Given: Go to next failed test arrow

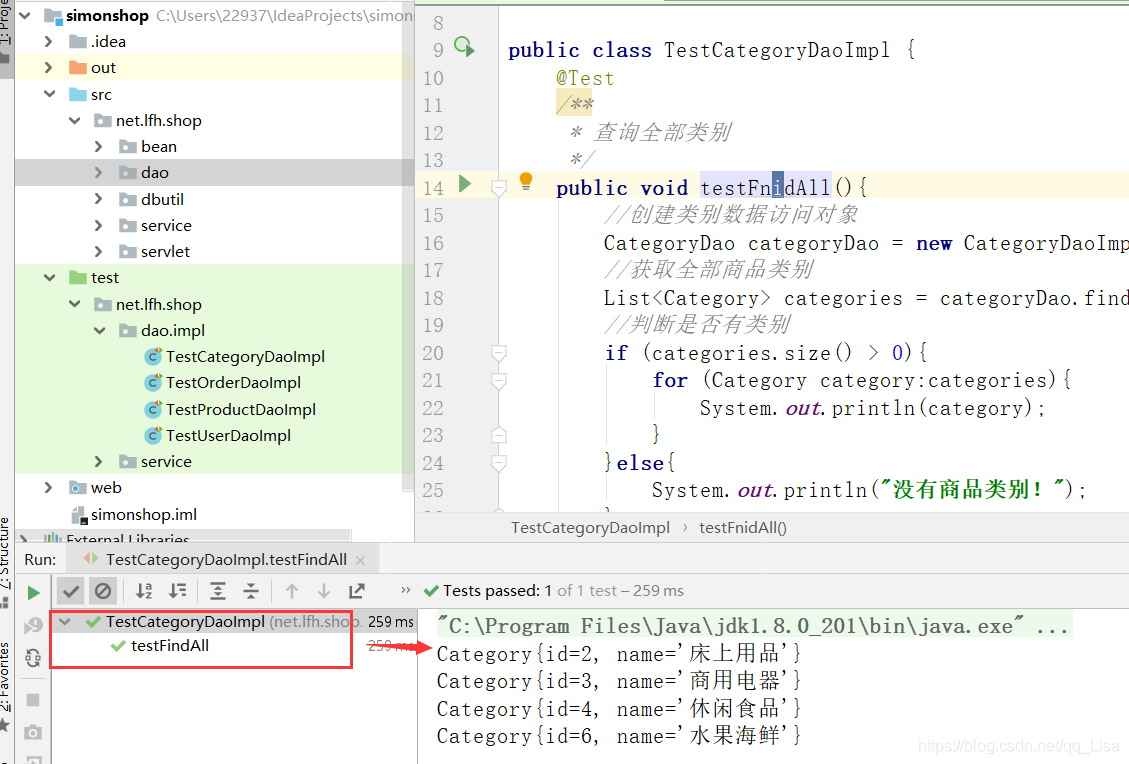Looking at the screenshot, I should point(324,592).
